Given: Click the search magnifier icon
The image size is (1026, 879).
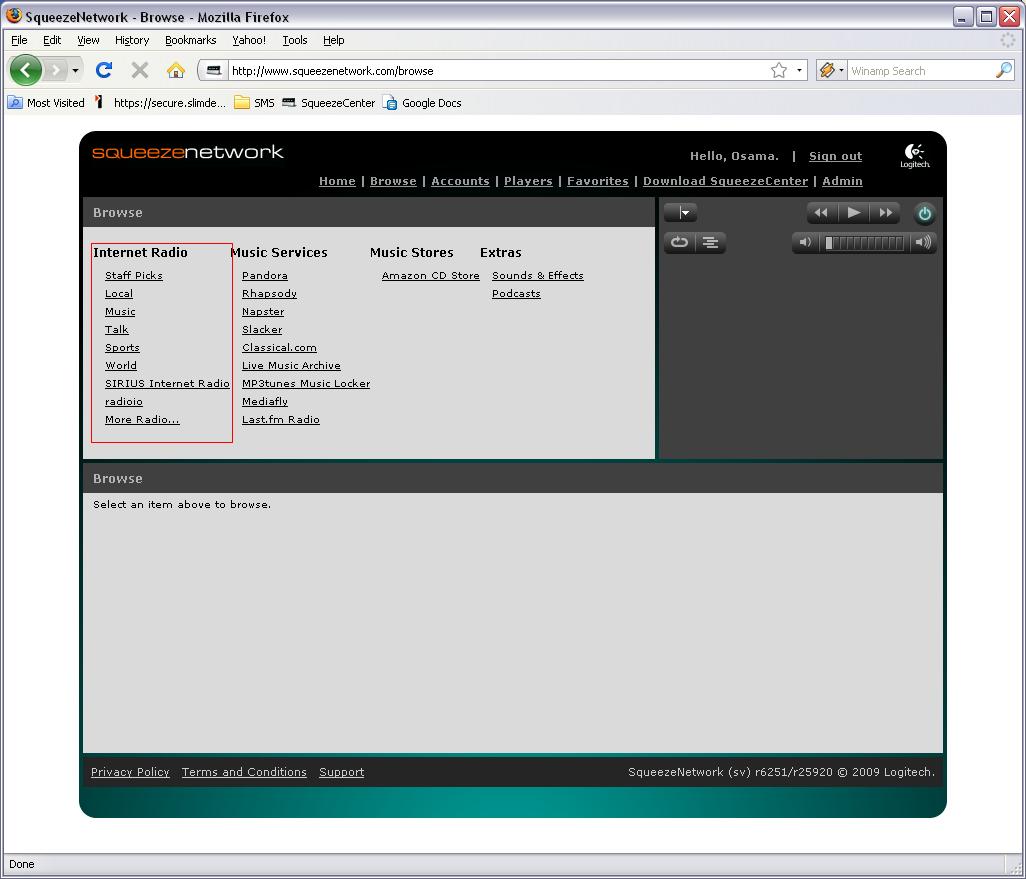Looking at the screenshot, I should pyautogui.click(x=1003, y=70).
